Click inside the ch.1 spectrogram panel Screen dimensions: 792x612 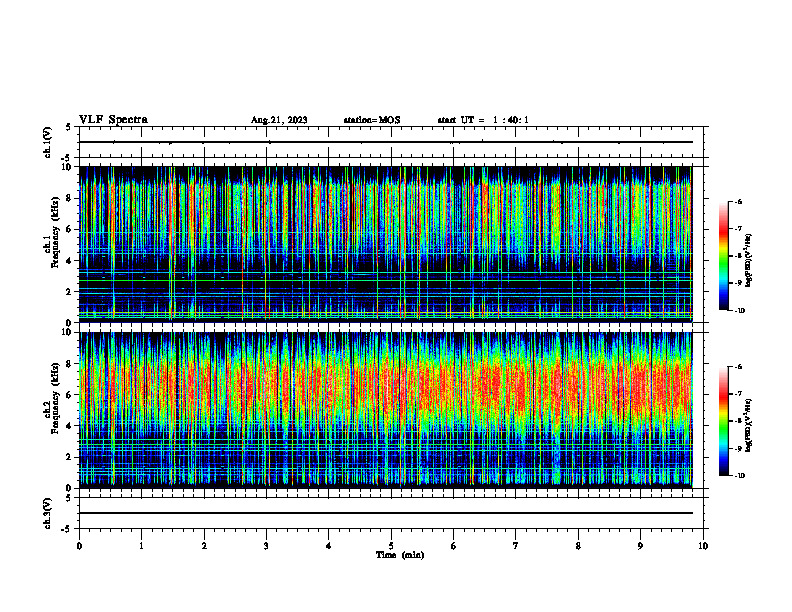(x=386, y=244)
